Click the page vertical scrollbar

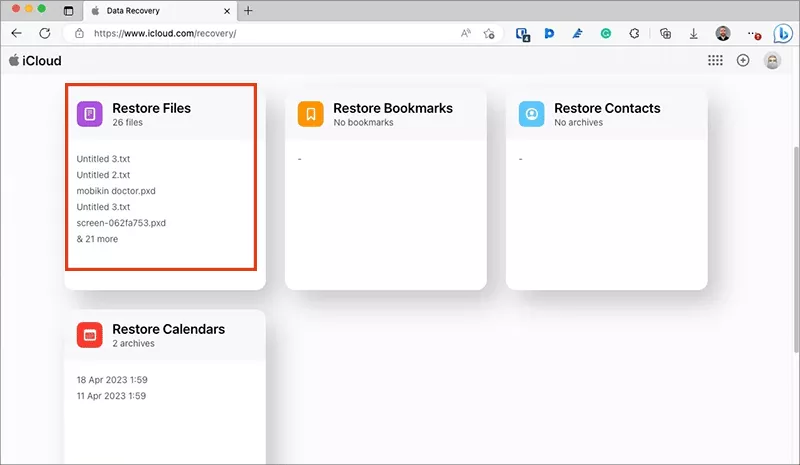[x=796, y=250]
